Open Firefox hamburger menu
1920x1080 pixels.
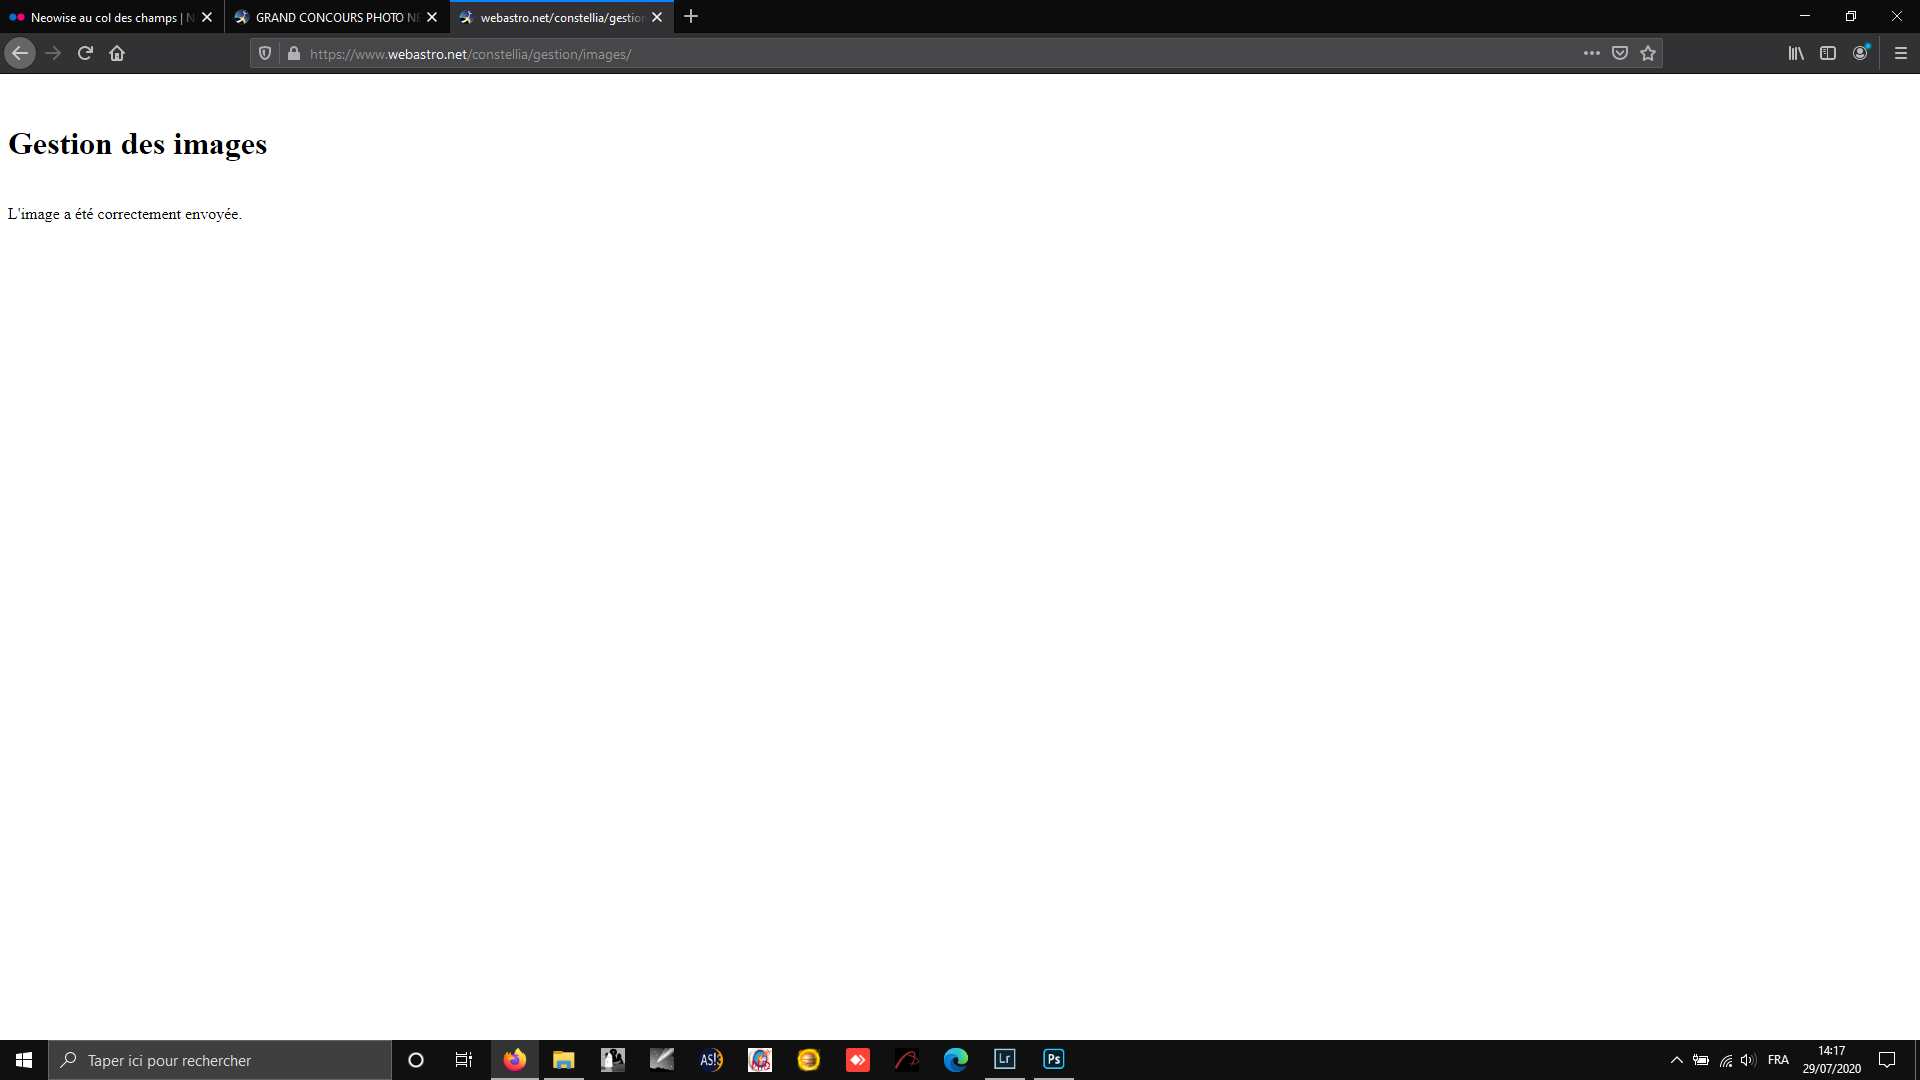(x=1901, y=54)
